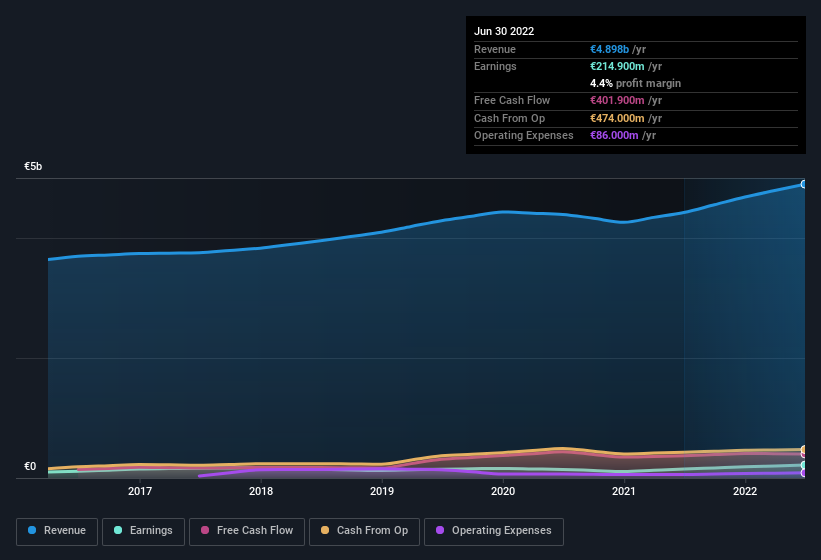The image size is (821, 560).
Task: Click the 2021 axis label
Action: (624, 491)
